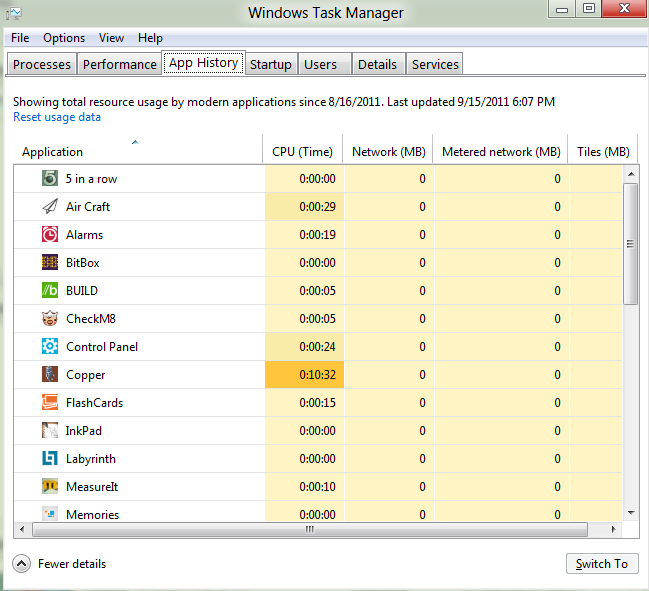The width and height of the screenshot is (649, 591).
Task: Click the InkPad app icon
Action: click(x=50, y=430)
